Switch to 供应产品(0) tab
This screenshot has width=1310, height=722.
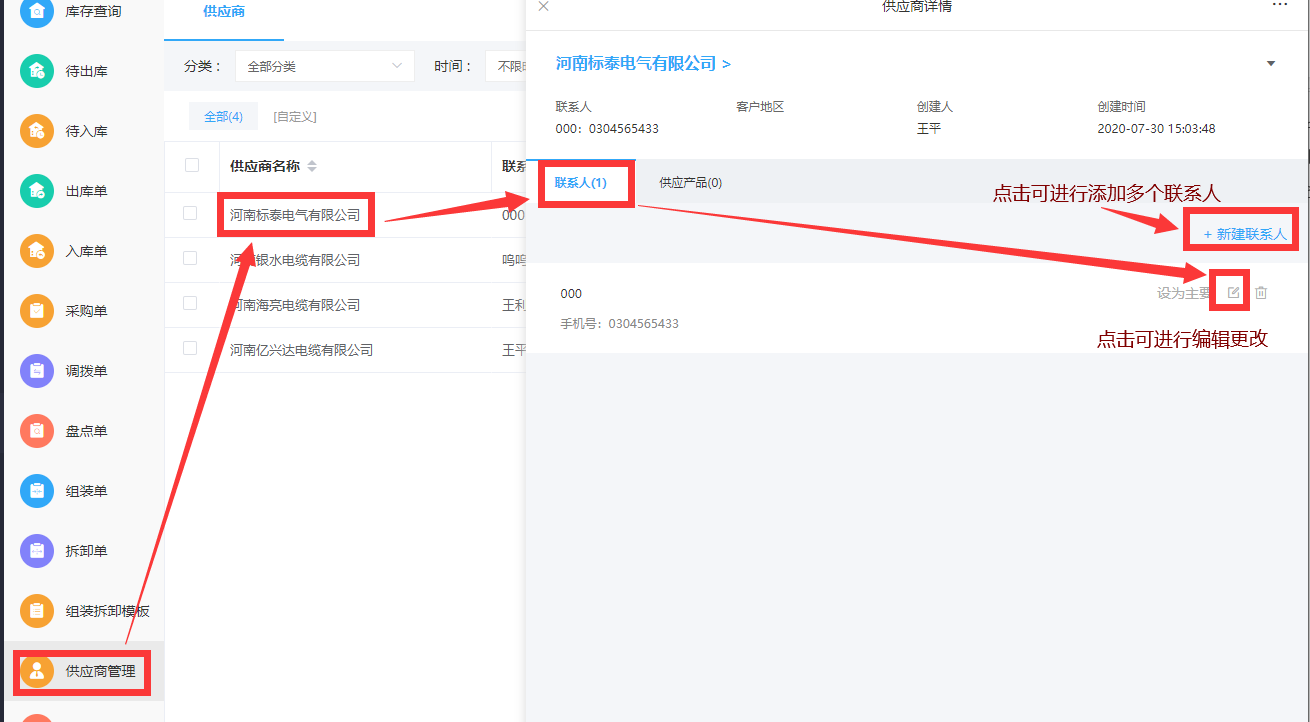point(691,183)
